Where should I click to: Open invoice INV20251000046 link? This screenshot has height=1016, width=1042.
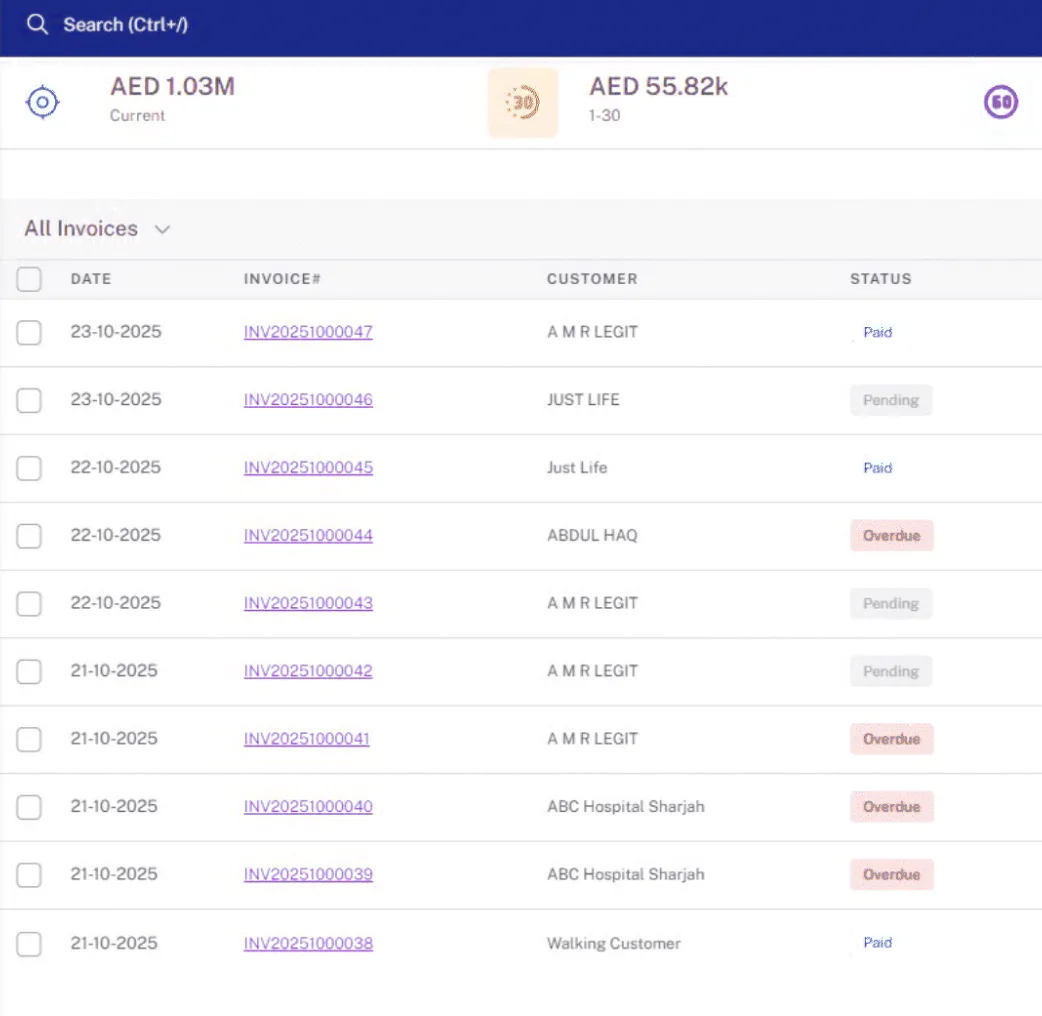tap(308, 399)
